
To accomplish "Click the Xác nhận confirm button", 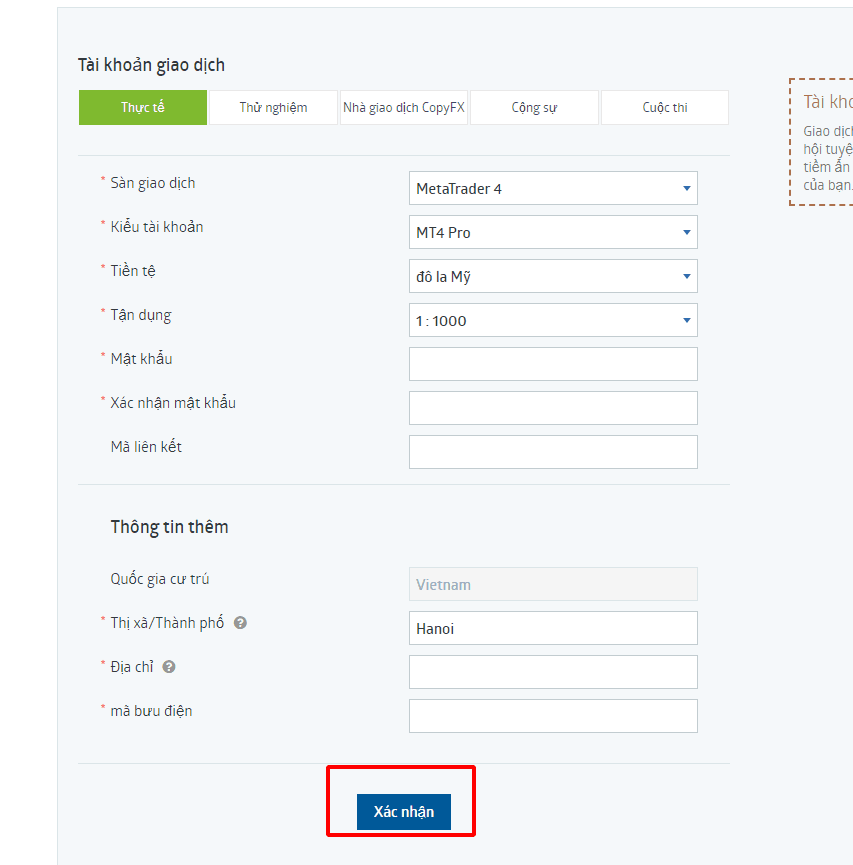I will coord(404,812).
